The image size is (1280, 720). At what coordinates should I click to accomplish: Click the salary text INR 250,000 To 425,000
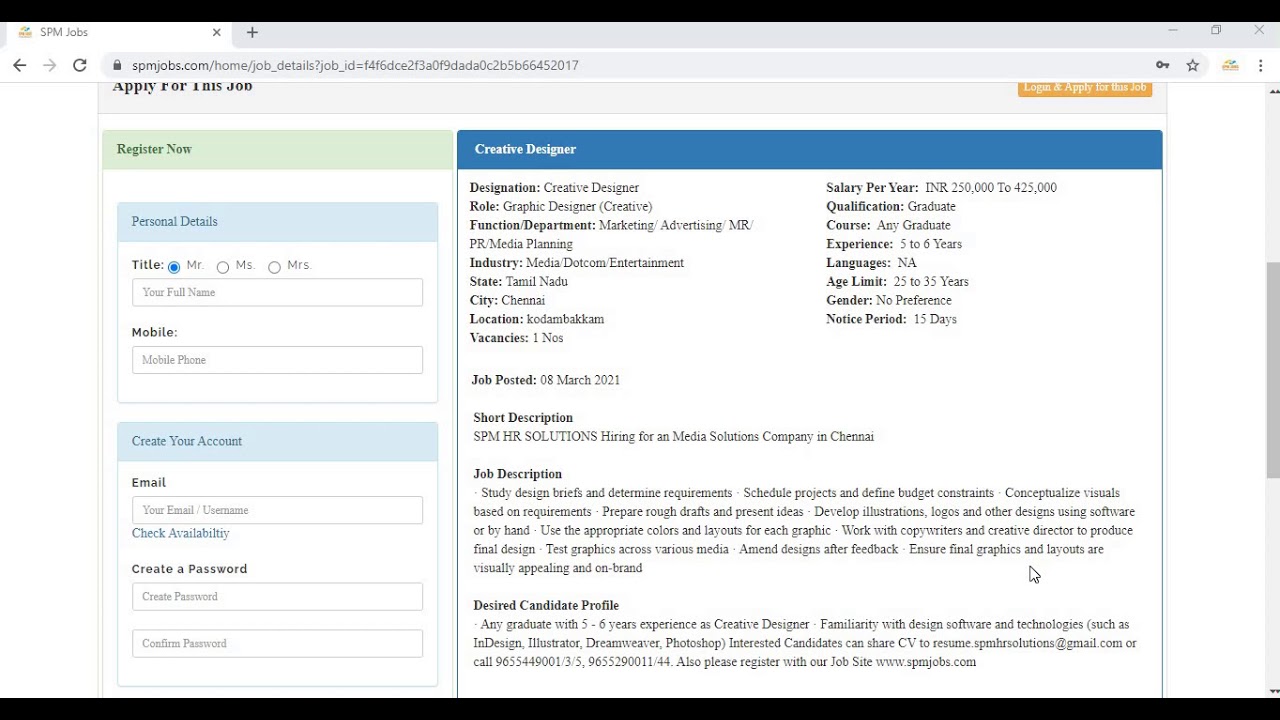click(x=990, y=187)
